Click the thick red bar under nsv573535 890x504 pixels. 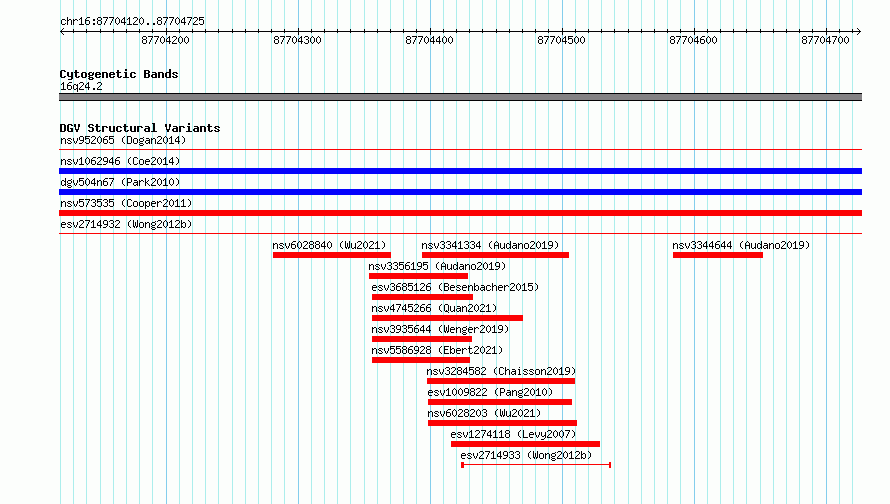point(460,213)
